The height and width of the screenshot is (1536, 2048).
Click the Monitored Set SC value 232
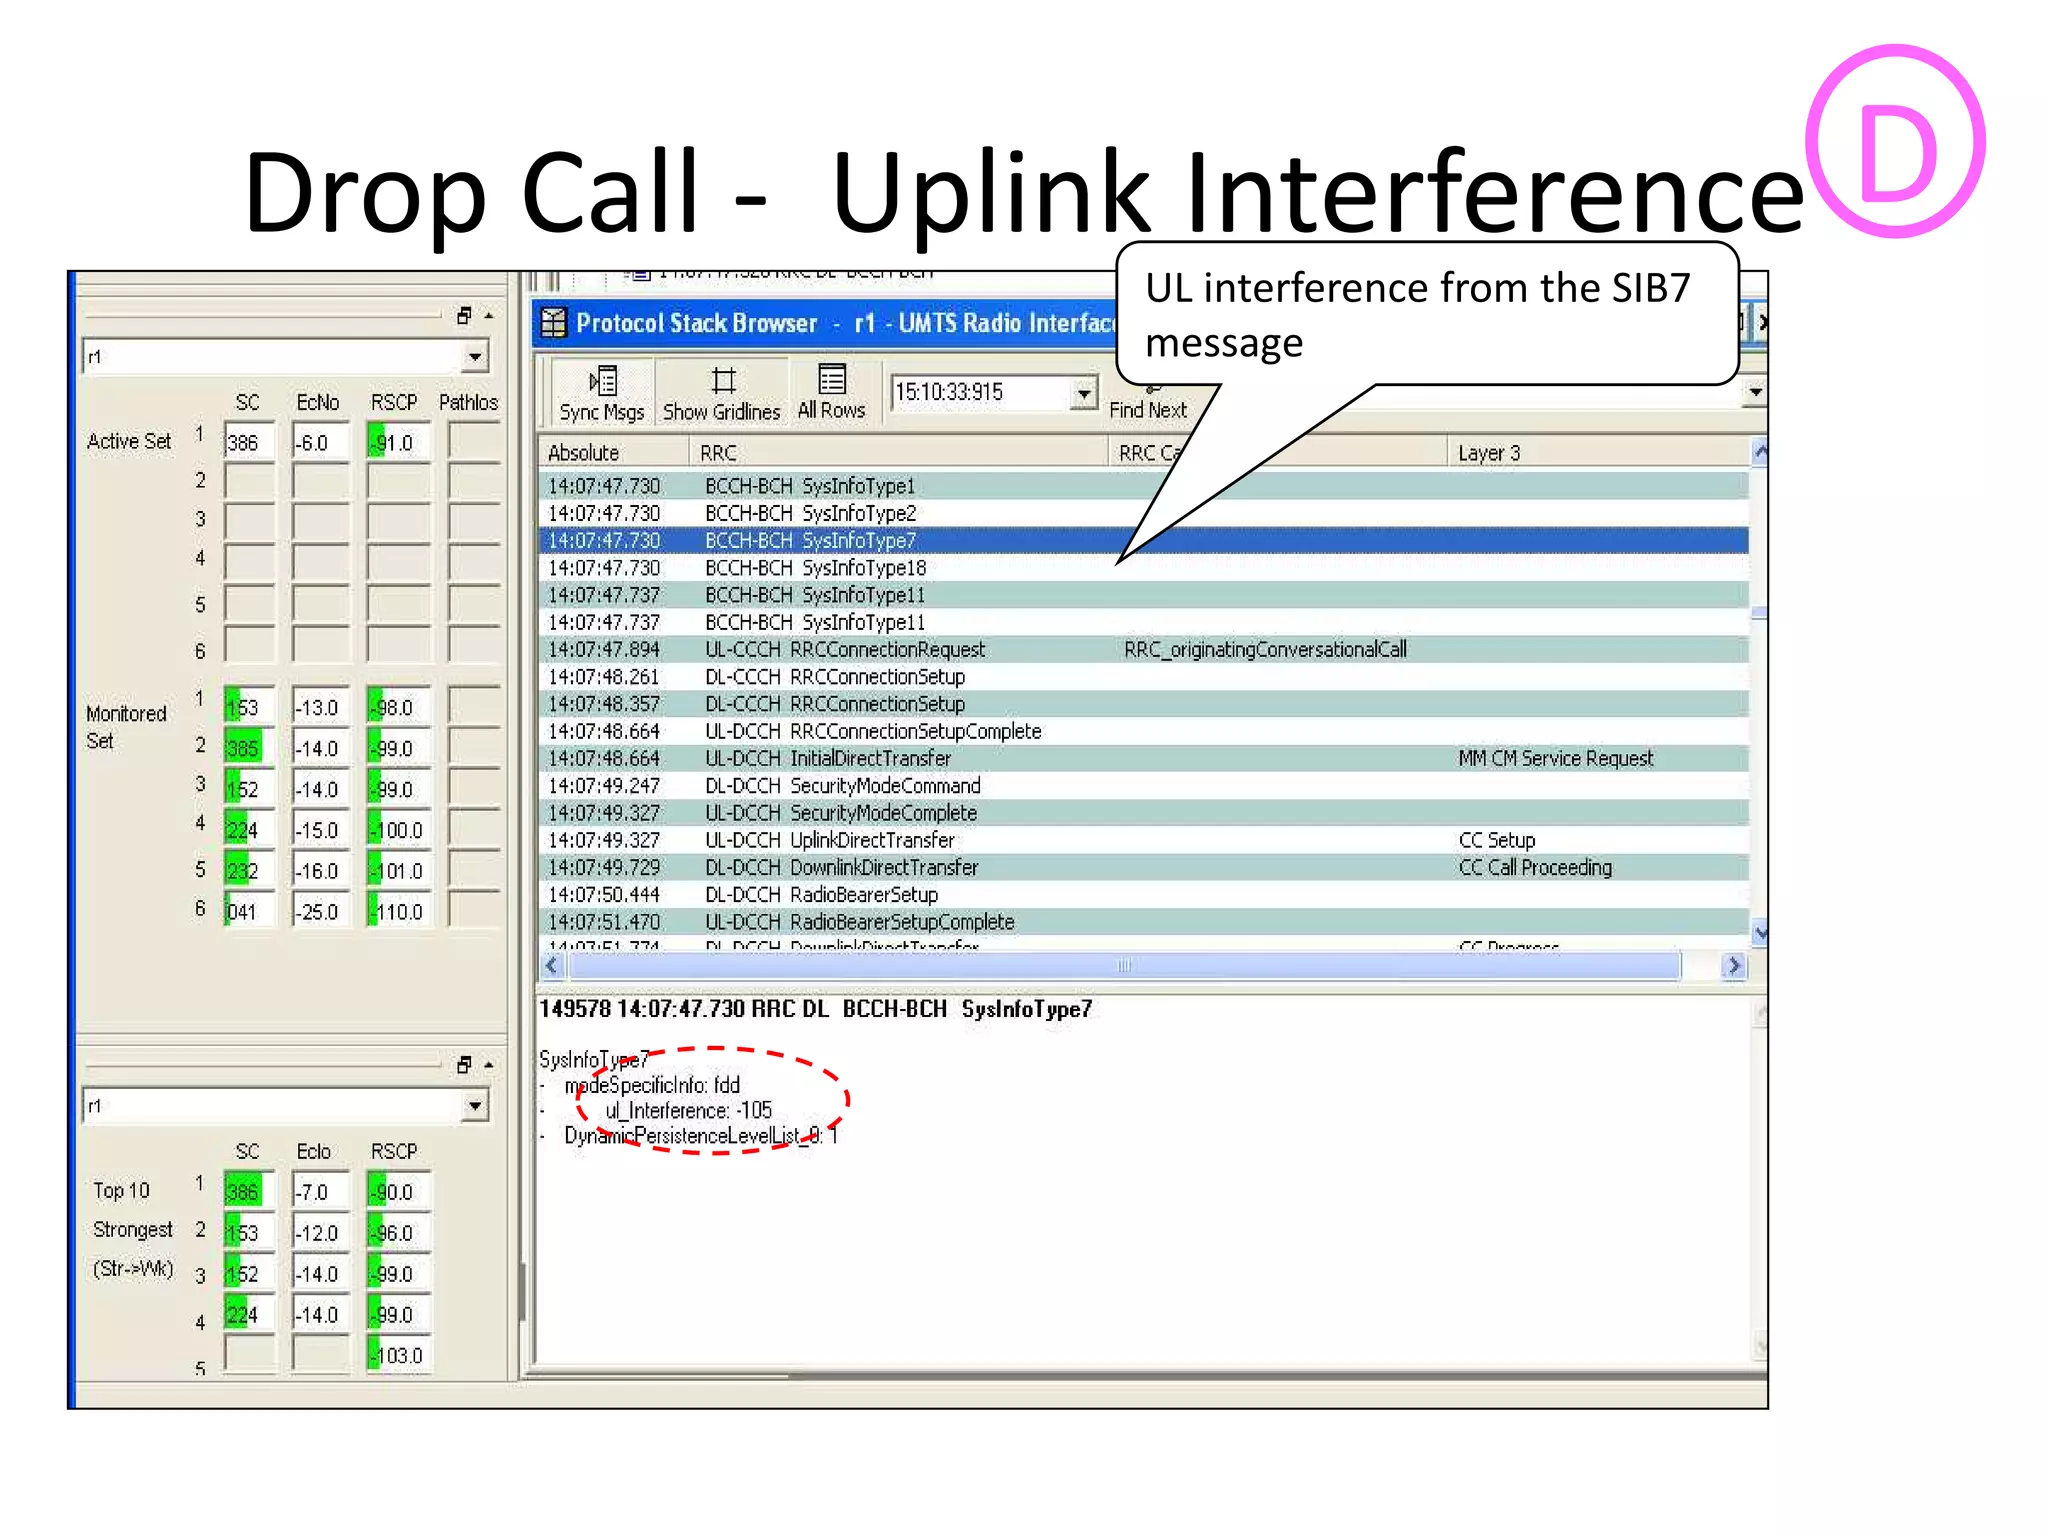(249, 871)
